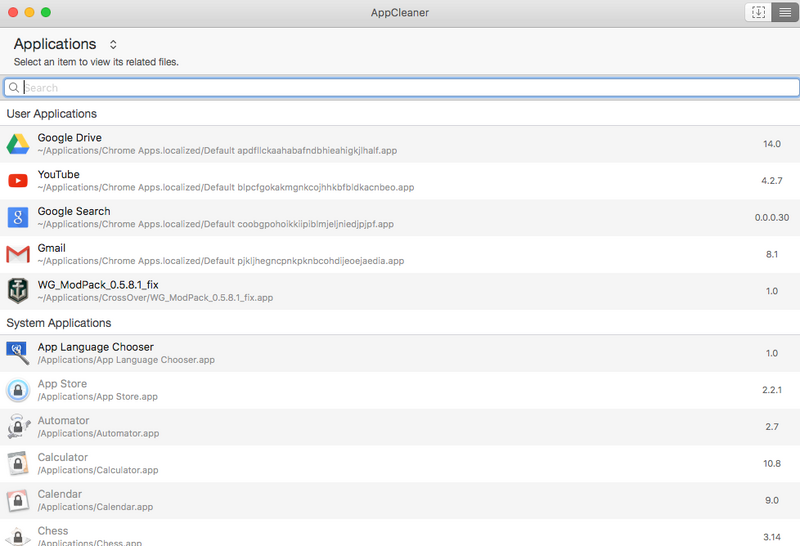Click /Applications/Calendar.app path text
800x546 pixels.
click(x=95, y=507)
